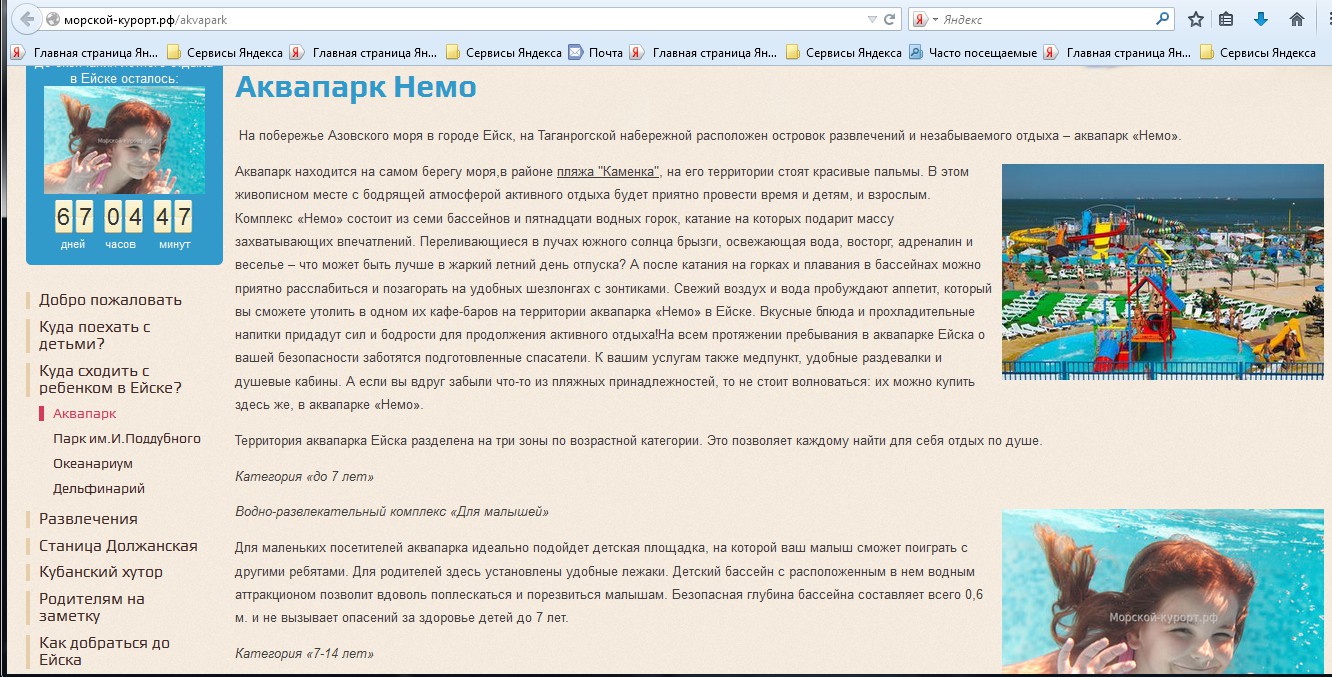1332x677 pixels.
Task: Go to the browser home page icon
Action: click(x=1297, y=19)
